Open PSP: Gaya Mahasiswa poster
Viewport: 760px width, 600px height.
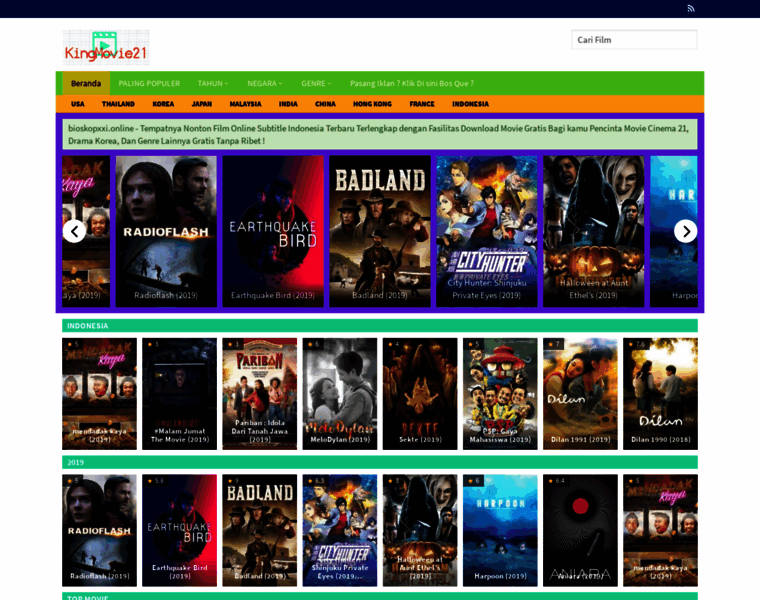500,394
